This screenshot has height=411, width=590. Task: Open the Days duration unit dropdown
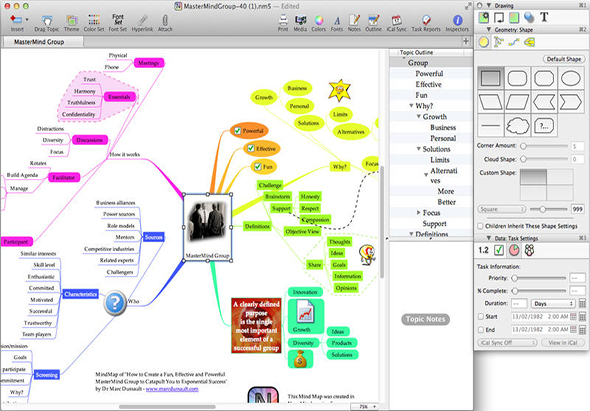pos(553,303)
